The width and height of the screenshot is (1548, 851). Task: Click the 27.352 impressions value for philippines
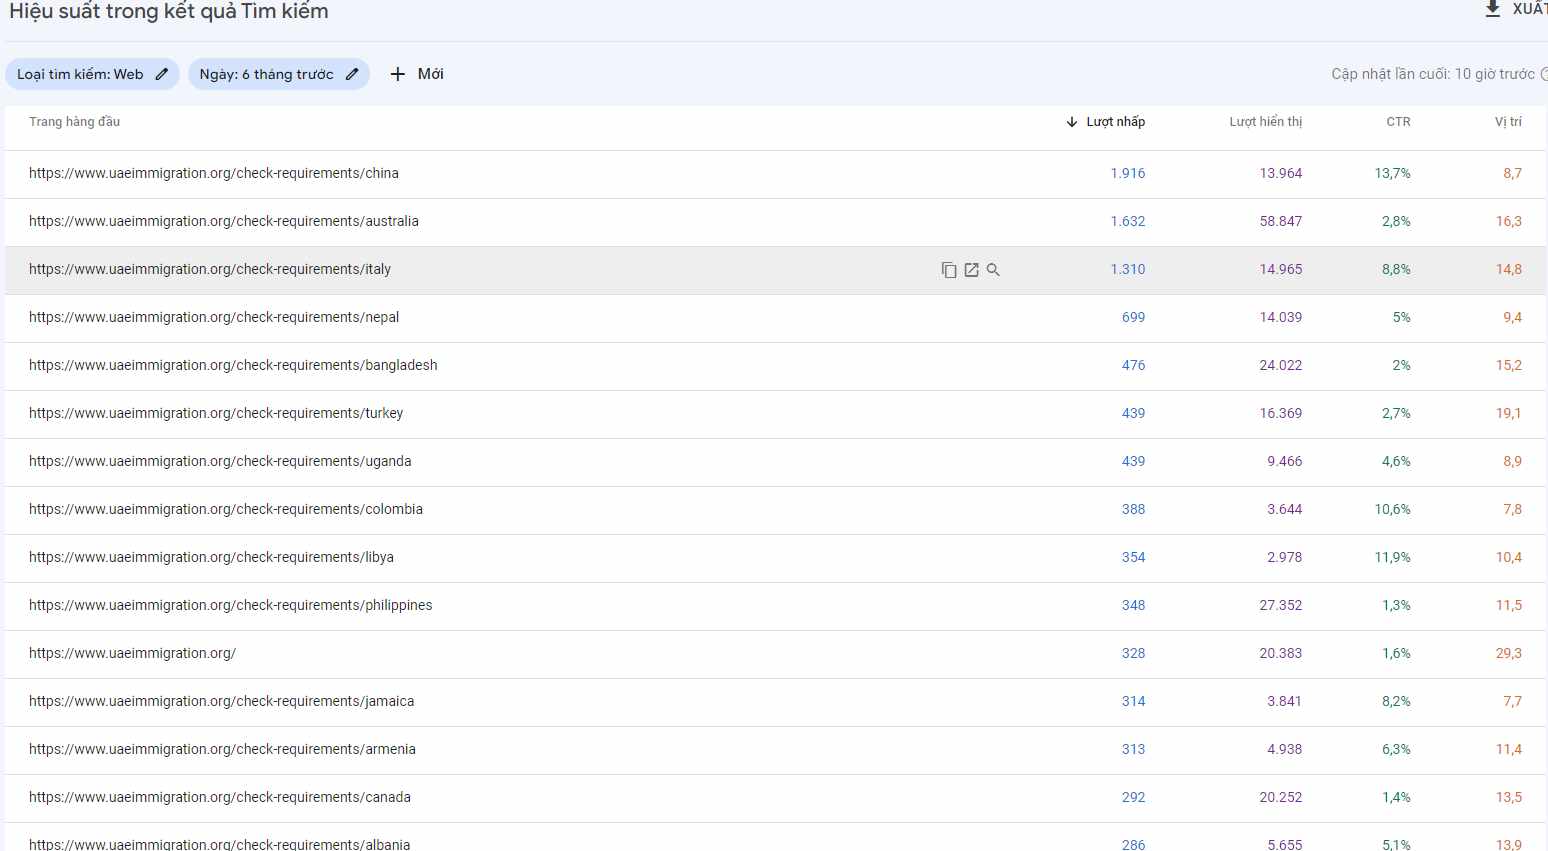pos(1281,605)
